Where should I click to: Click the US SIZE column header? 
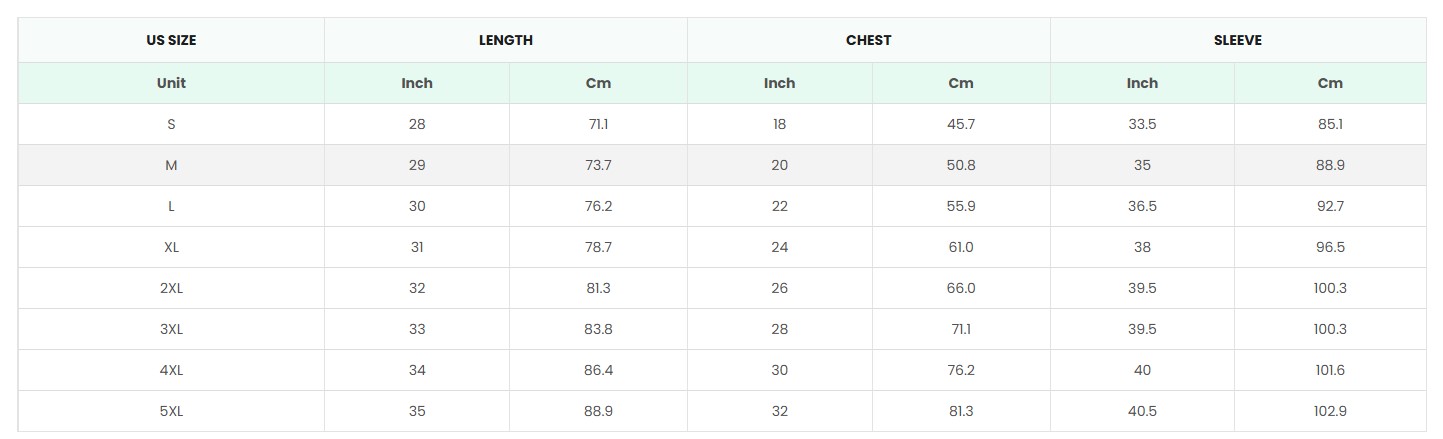tap(171, 41)
